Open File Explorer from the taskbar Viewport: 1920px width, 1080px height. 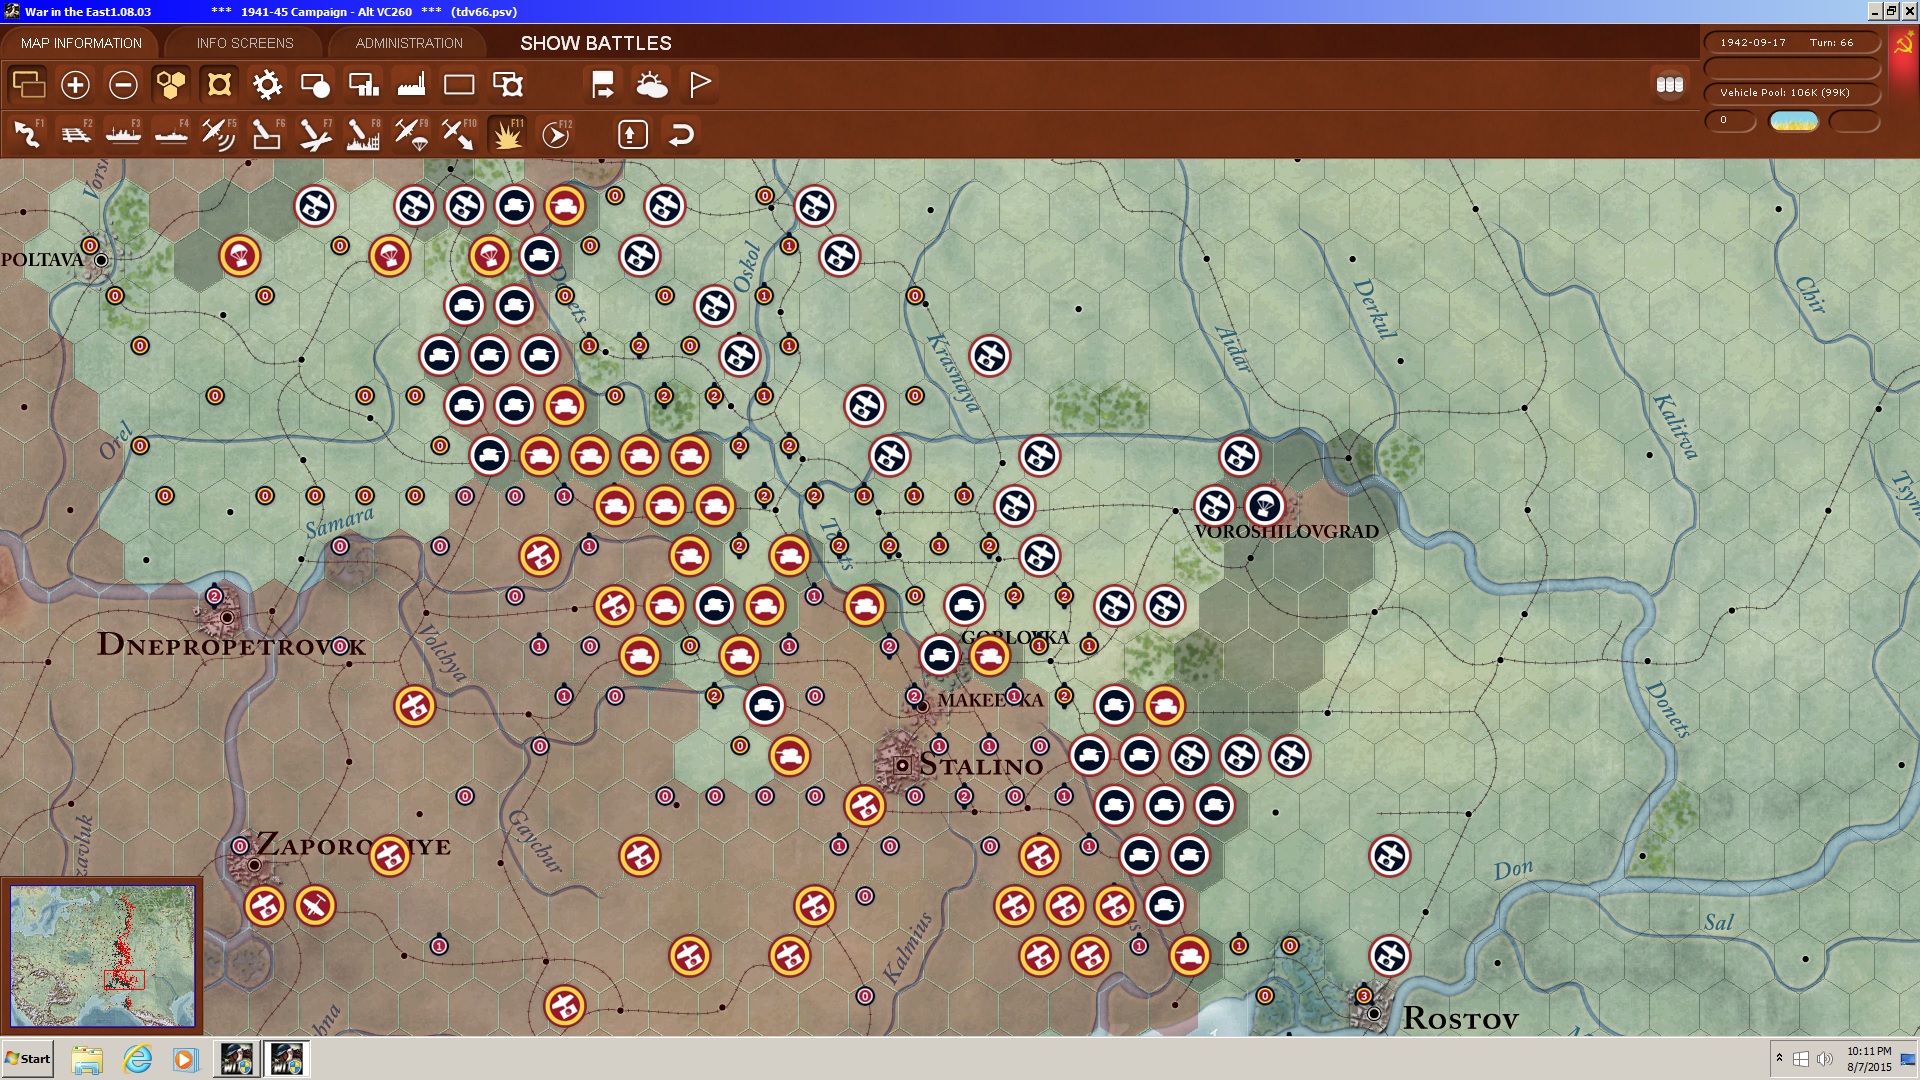[x=87, y=1059]
